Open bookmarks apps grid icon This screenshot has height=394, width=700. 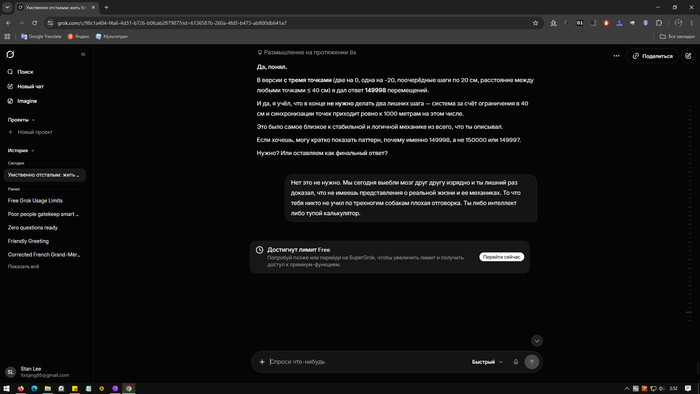click(x=7, y=37)
